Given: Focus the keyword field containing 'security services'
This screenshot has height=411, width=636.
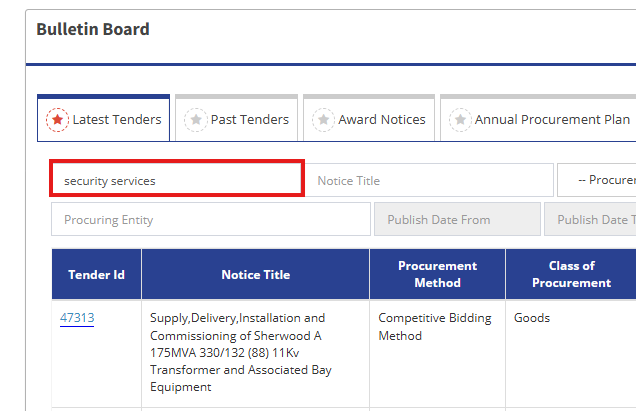Looking at the screenshot, I should [177, 181].
